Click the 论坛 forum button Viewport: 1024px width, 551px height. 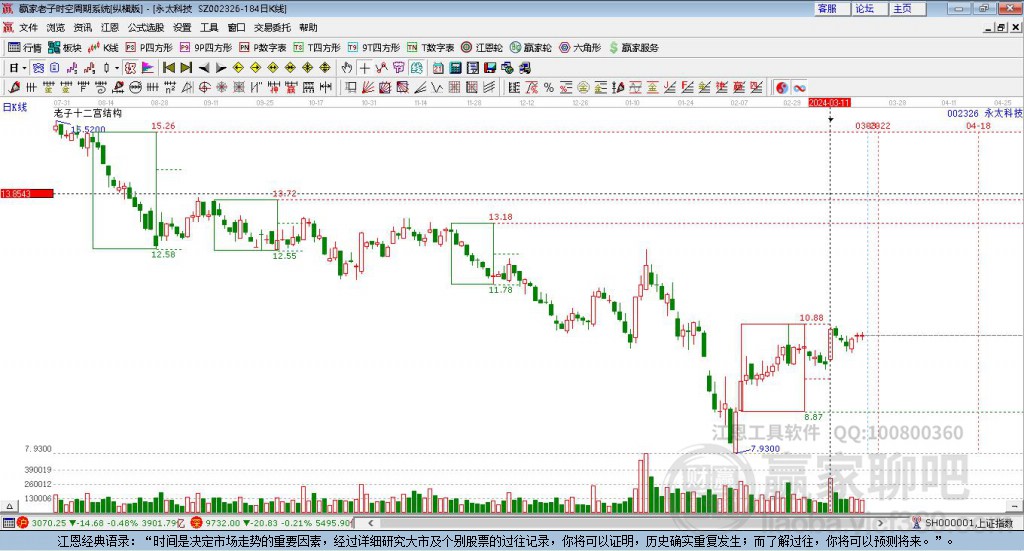pos(870,8)
